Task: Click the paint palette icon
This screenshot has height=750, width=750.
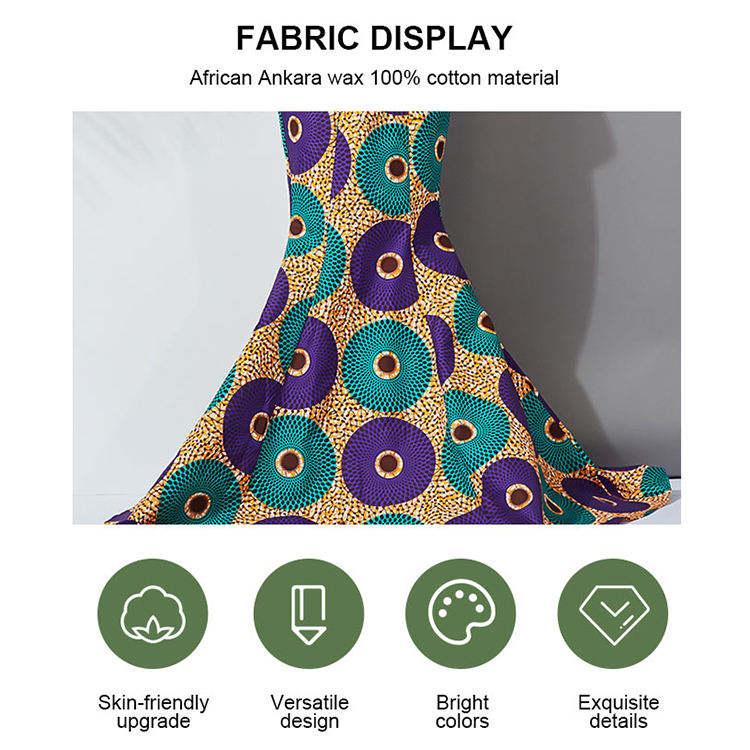Action: tap(461, 614)
